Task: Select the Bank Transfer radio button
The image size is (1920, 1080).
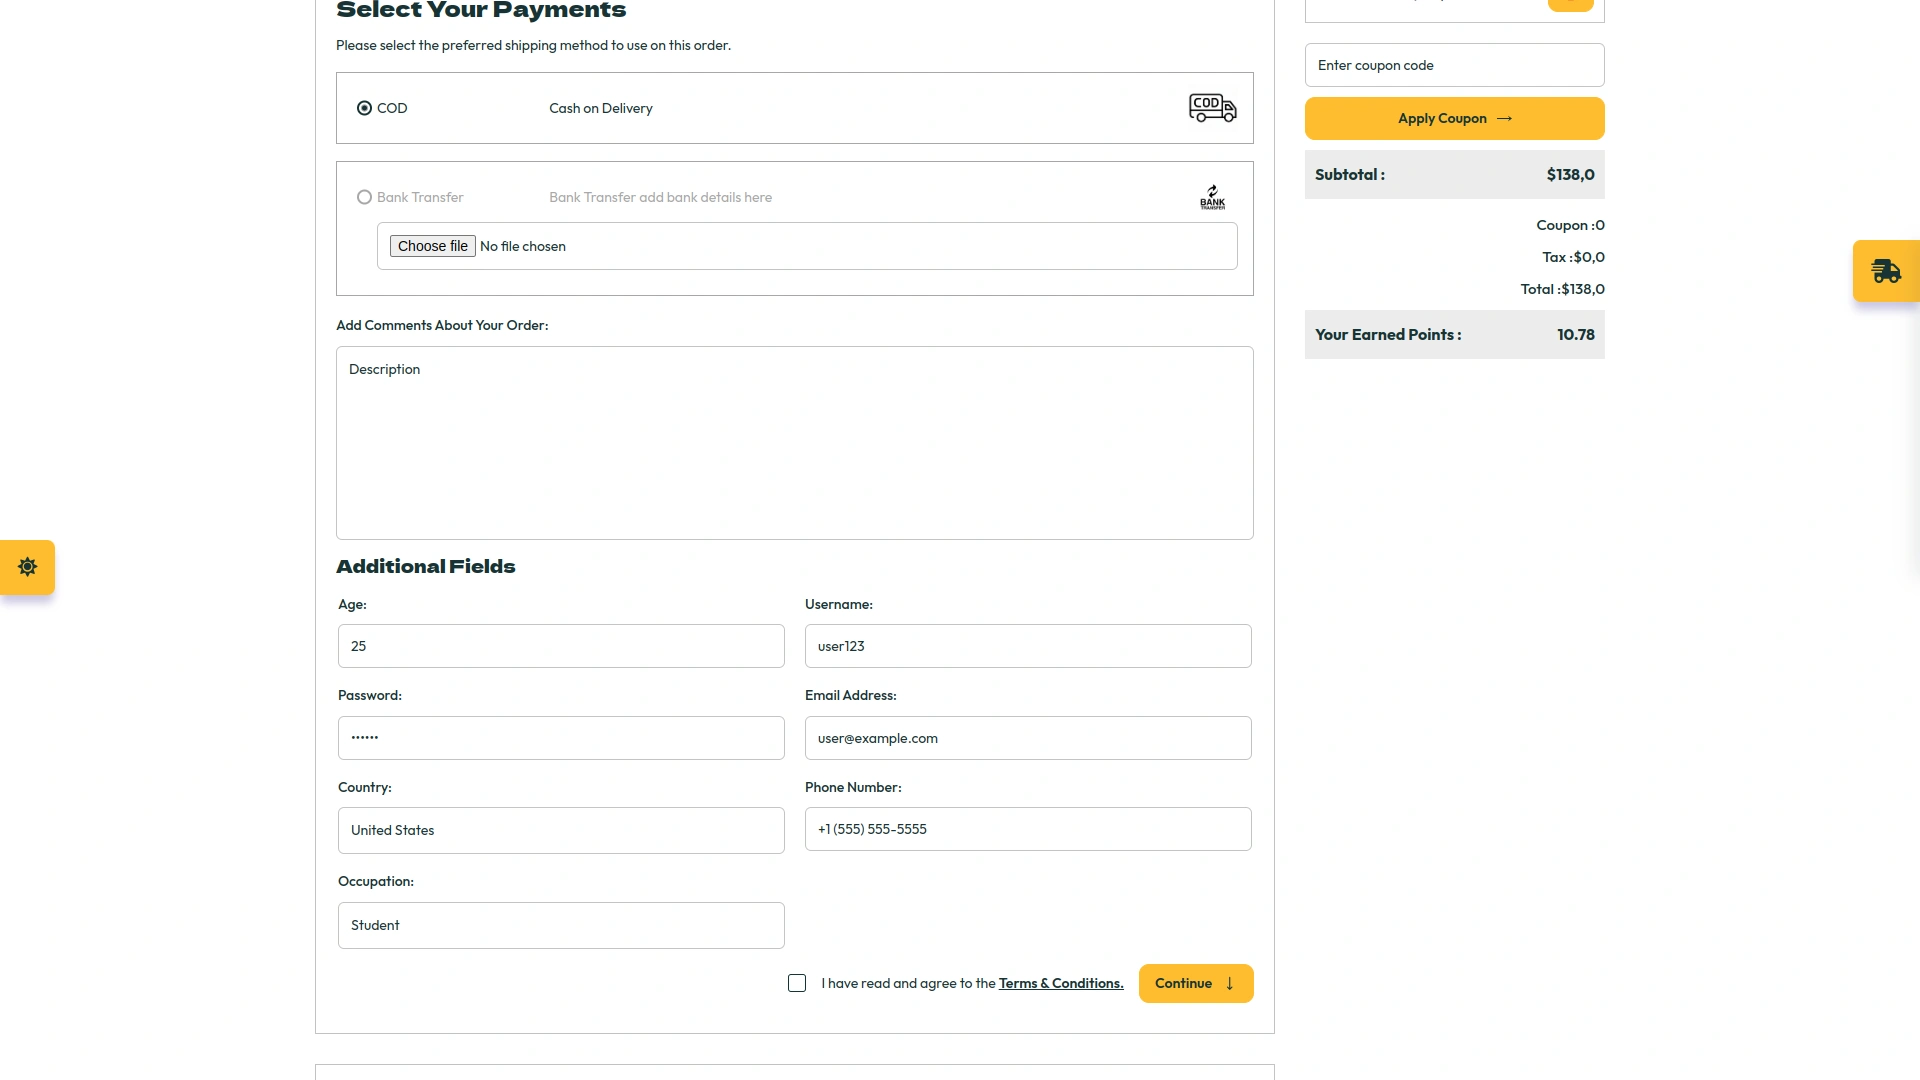Action: coord(364,197)
